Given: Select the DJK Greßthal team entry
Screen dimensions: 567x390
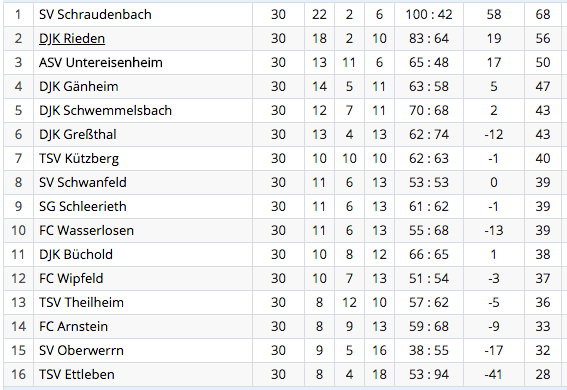Looking at the screenshot, I should pos(78,134).
